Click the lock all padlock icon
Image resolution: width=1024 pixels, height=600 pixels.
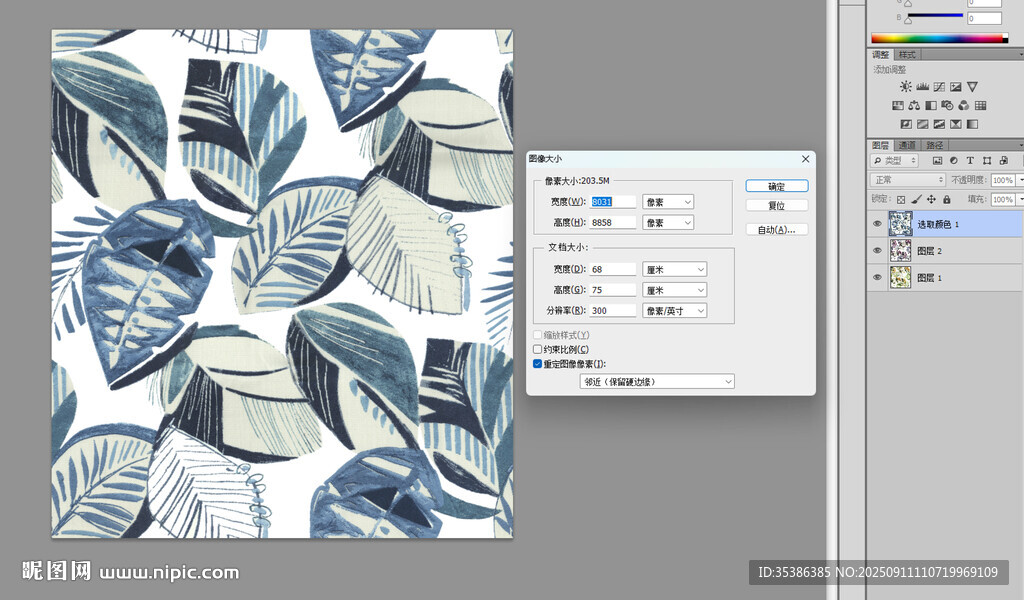pyautogui.click(x=946, y=200)
